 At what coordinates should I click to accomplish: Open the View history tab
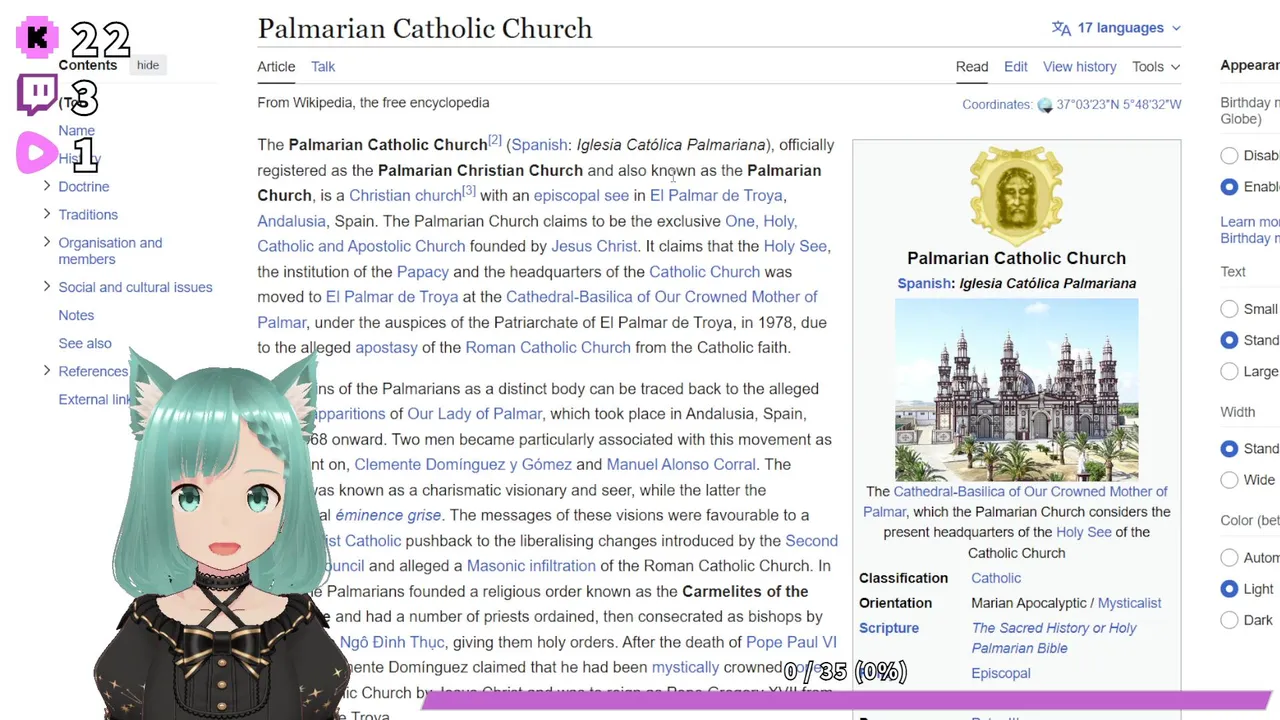[1080, 67]
